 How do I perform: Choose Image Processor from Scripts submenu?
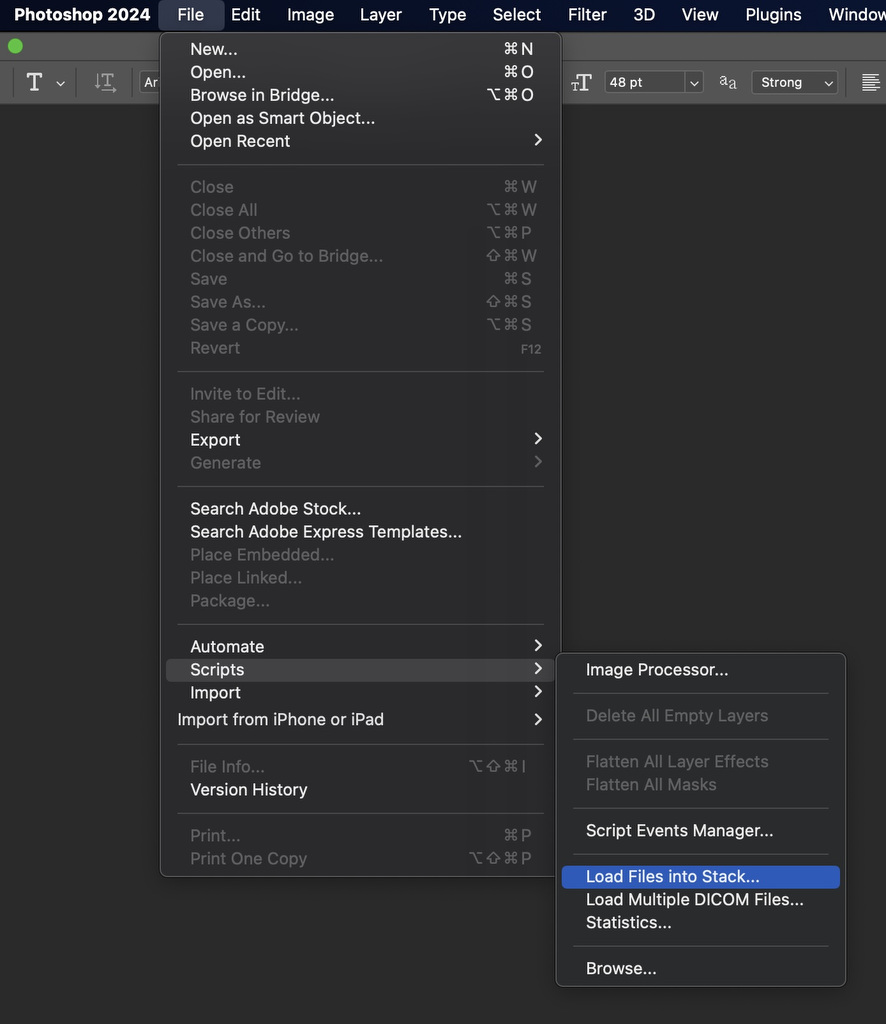coord(657,670)
